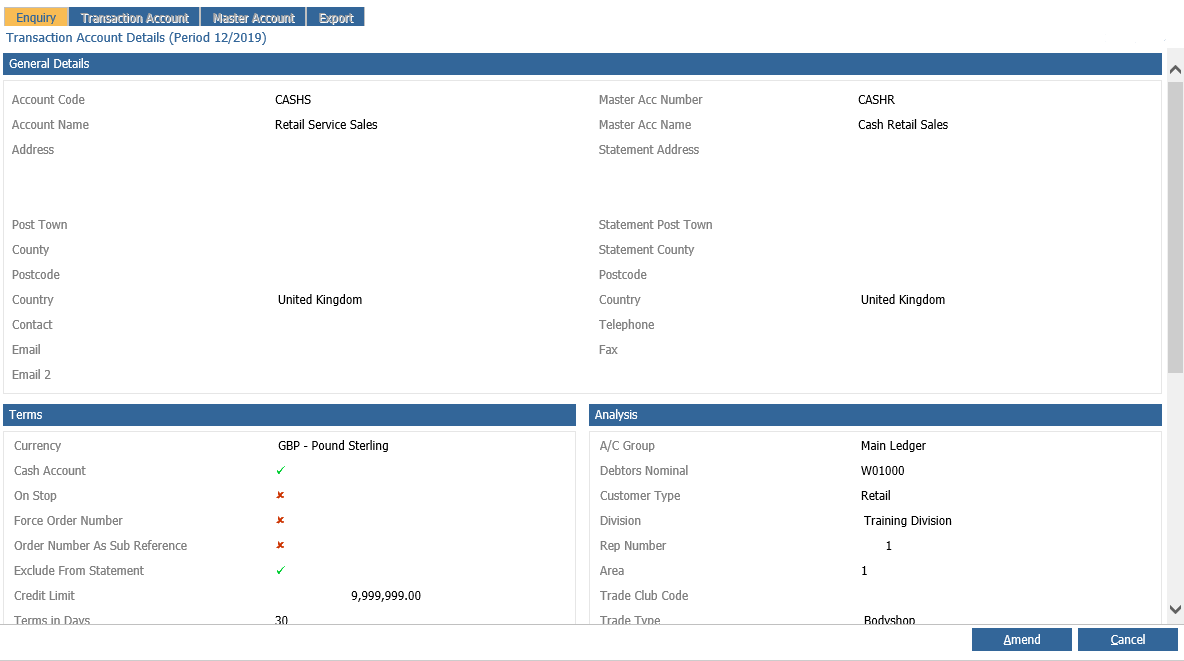Click the Post Town label
This screenshot has height=661, width=1184.
pyautogui.click(x=39, y=224)
